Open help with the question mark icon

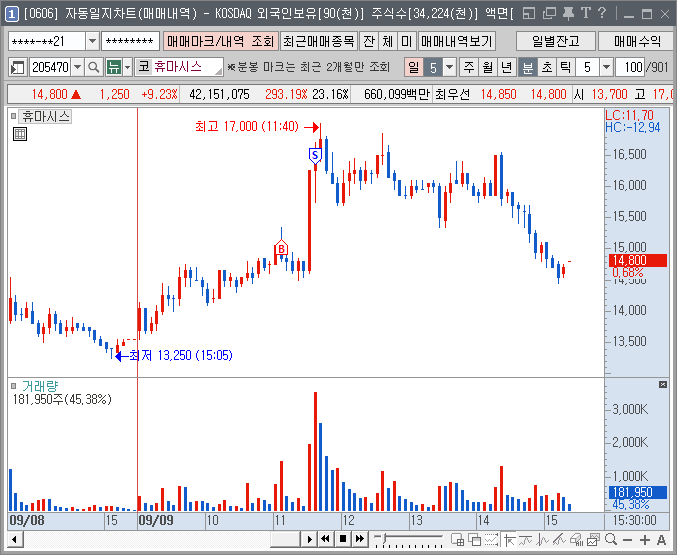point(602,13)
